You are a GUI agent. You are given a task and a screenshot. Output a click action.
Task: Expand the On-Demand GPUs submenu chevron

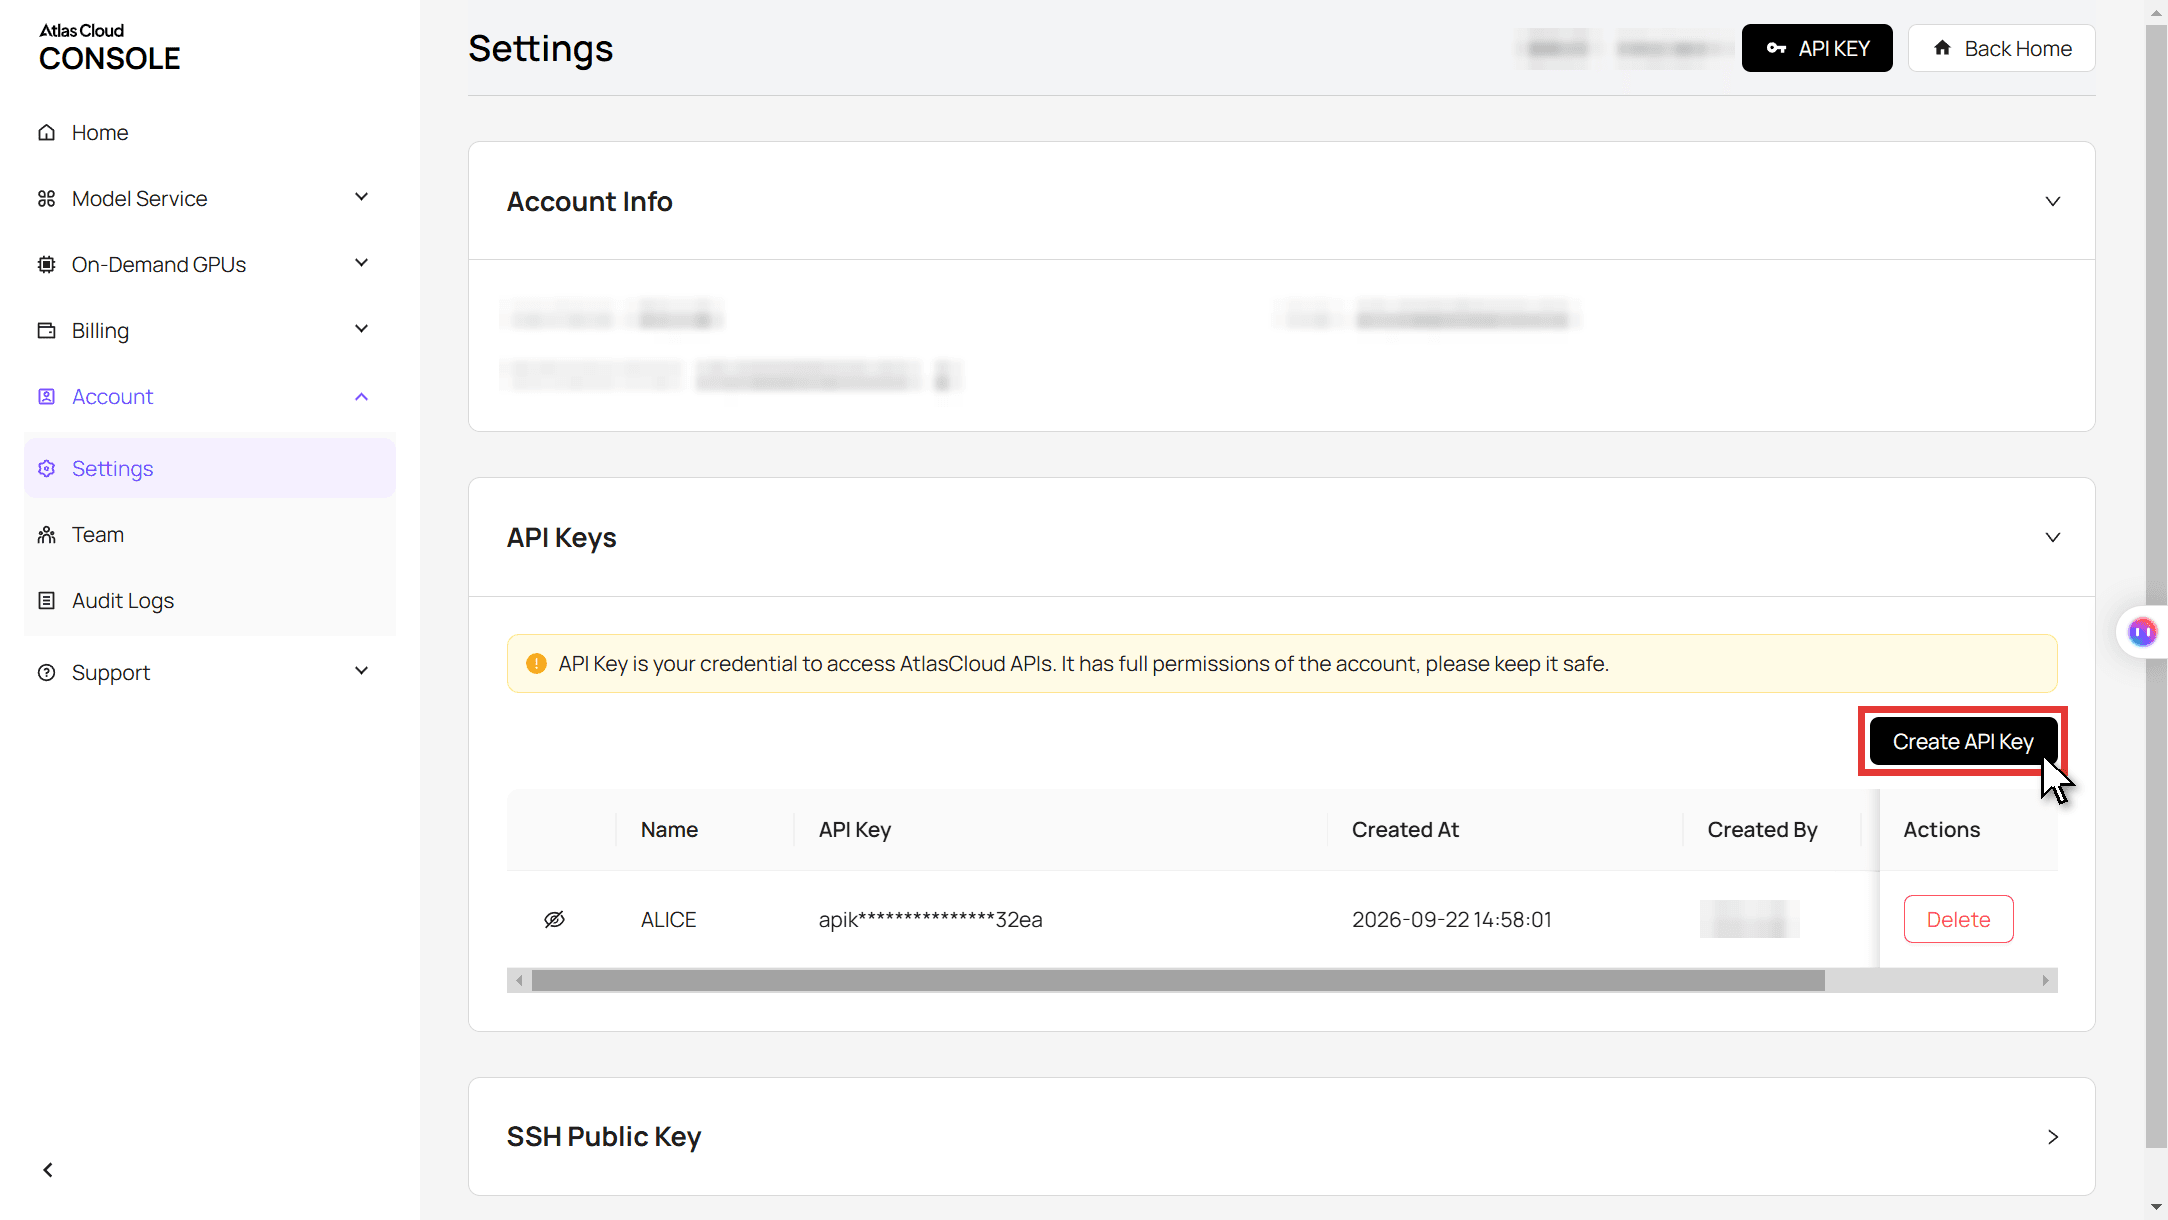click(x=362, y=264)
